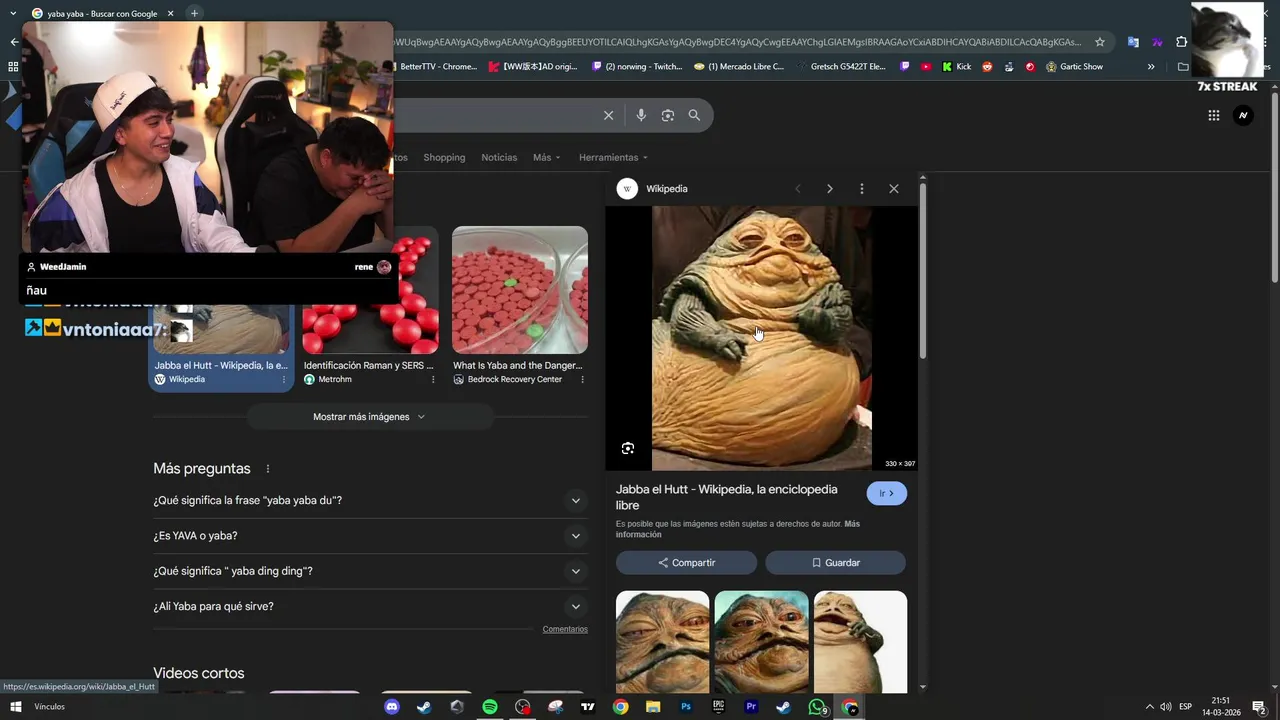The height and width of the screenshot is (720, 1280).
Task: Open the Windows Start menu
Action: pyautogui.click(x=15, y=707)
